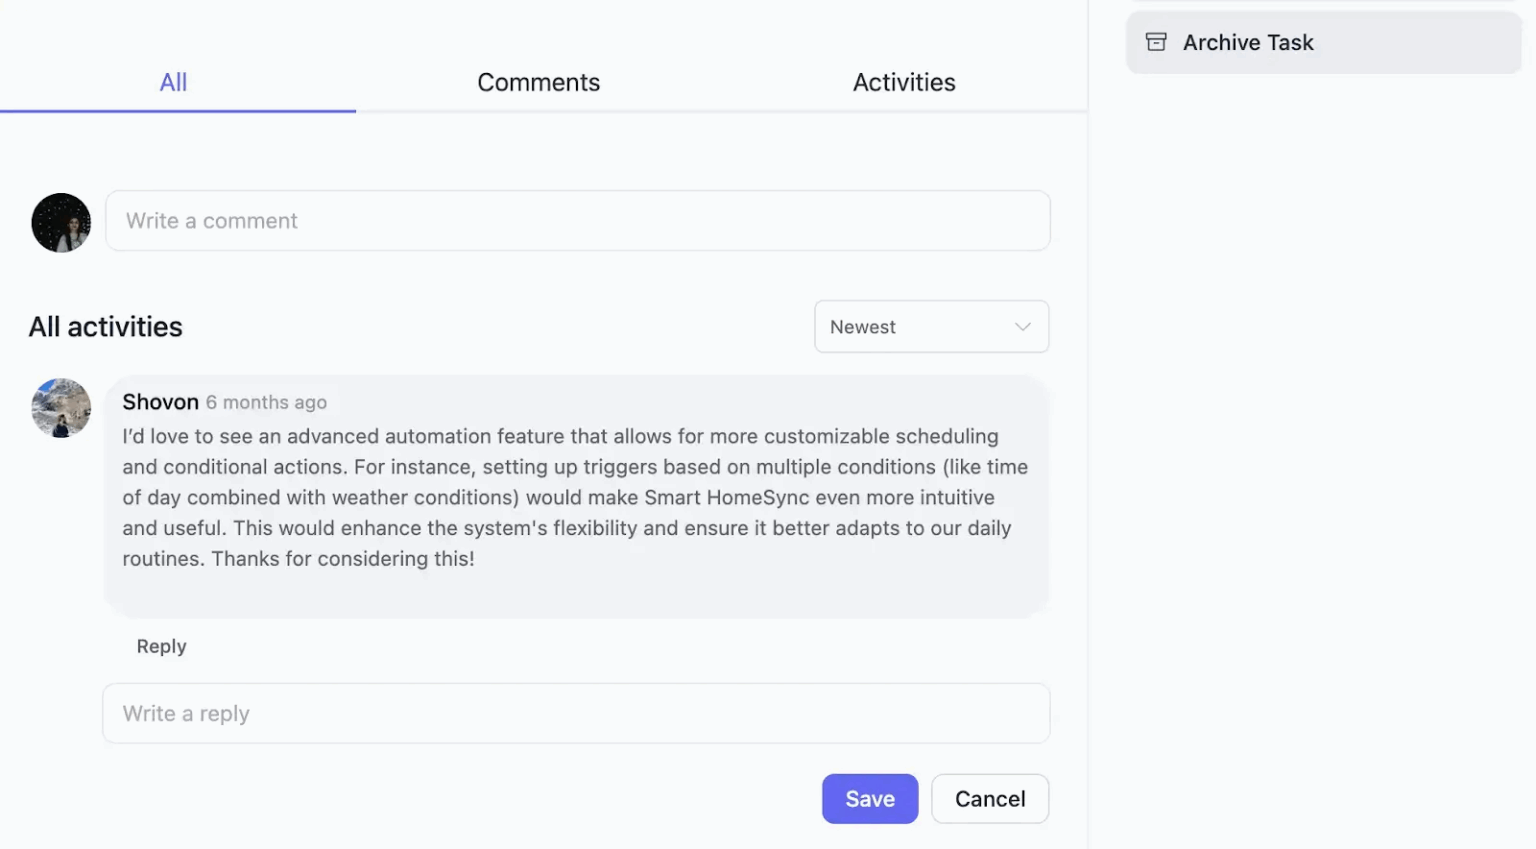This screenshot has height=849, width=1536.
Task: Select the Archive Task button
Action: click(x=1324, y=42)
